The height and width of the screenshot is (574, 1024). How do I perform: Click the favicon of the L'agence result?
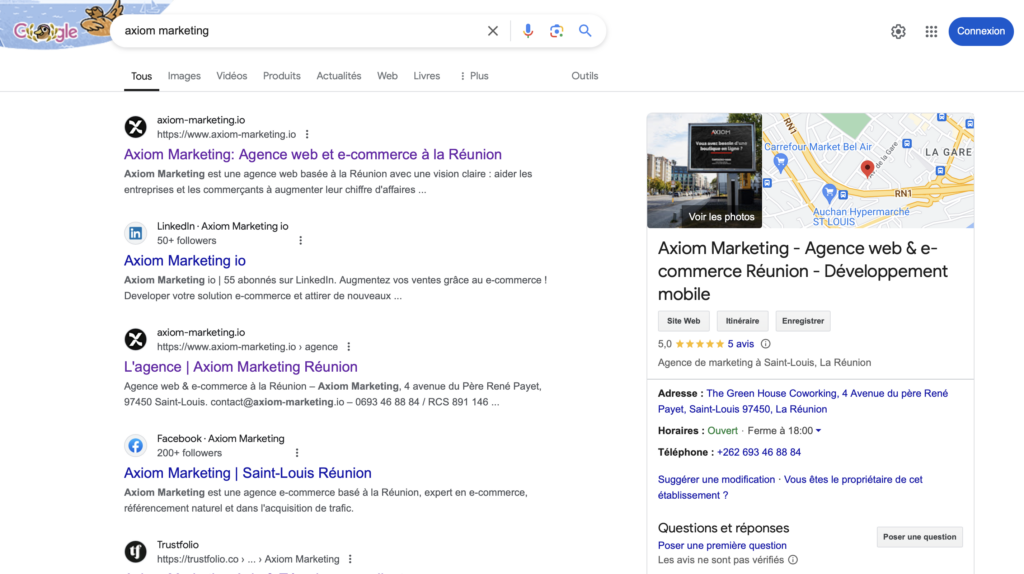135,340
